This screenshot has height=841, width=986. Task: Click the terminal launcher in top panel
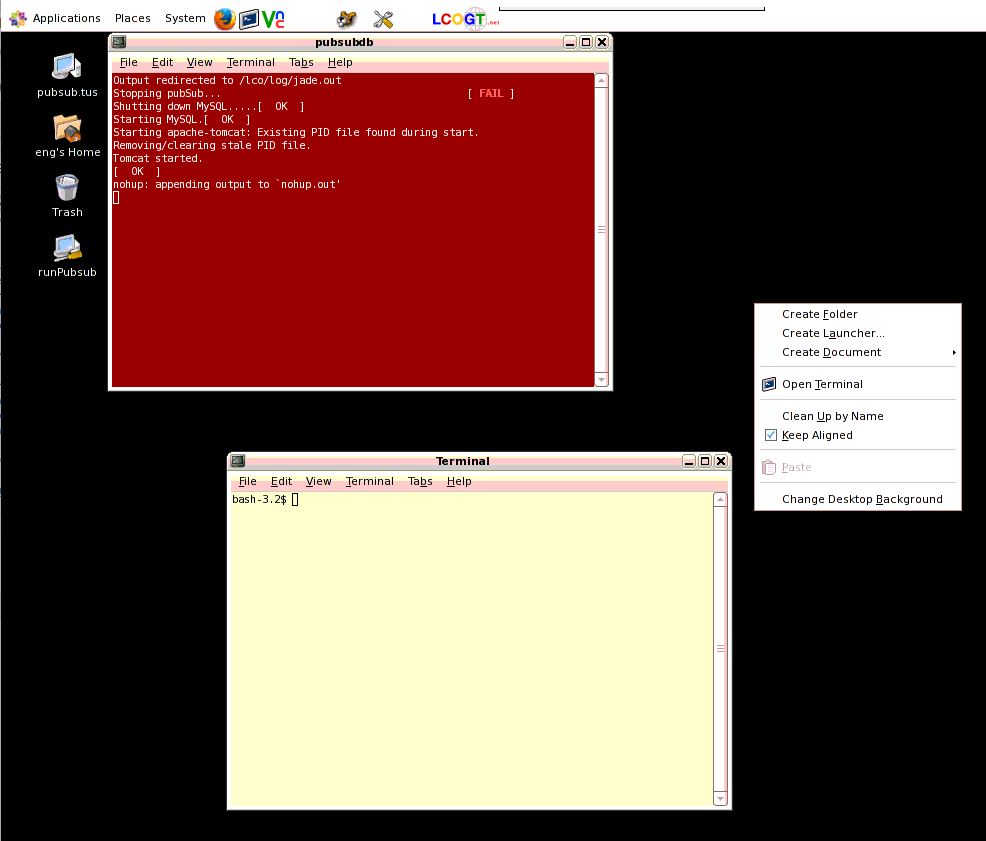[x=249, y=18]
